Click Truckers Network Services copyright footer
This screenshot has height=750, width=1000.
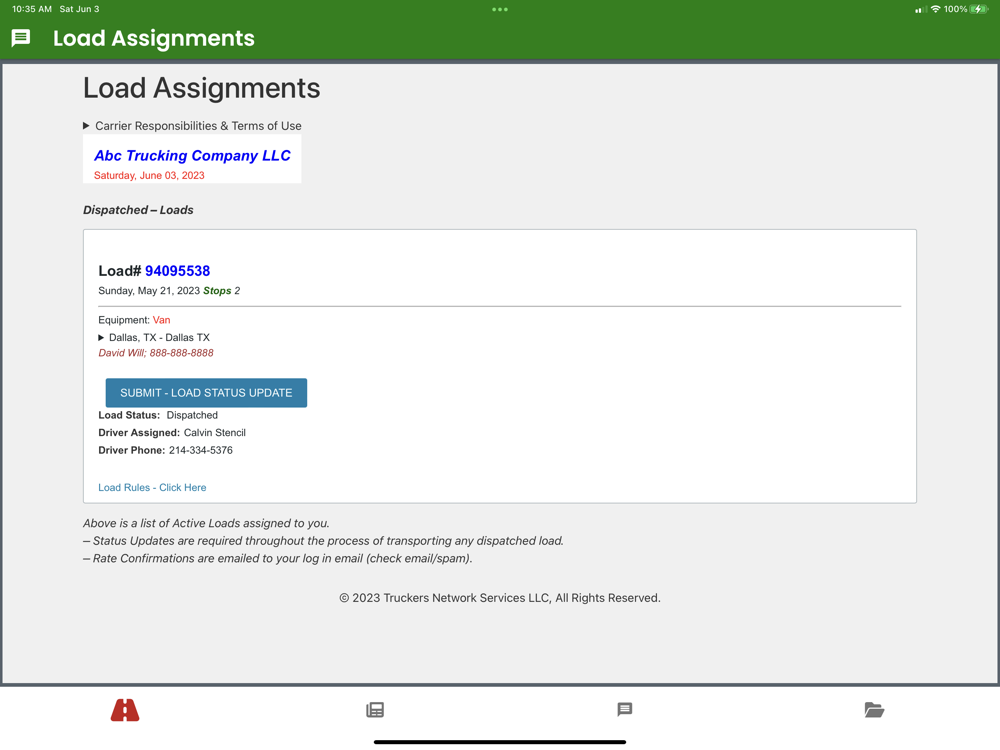click(500, 598)
